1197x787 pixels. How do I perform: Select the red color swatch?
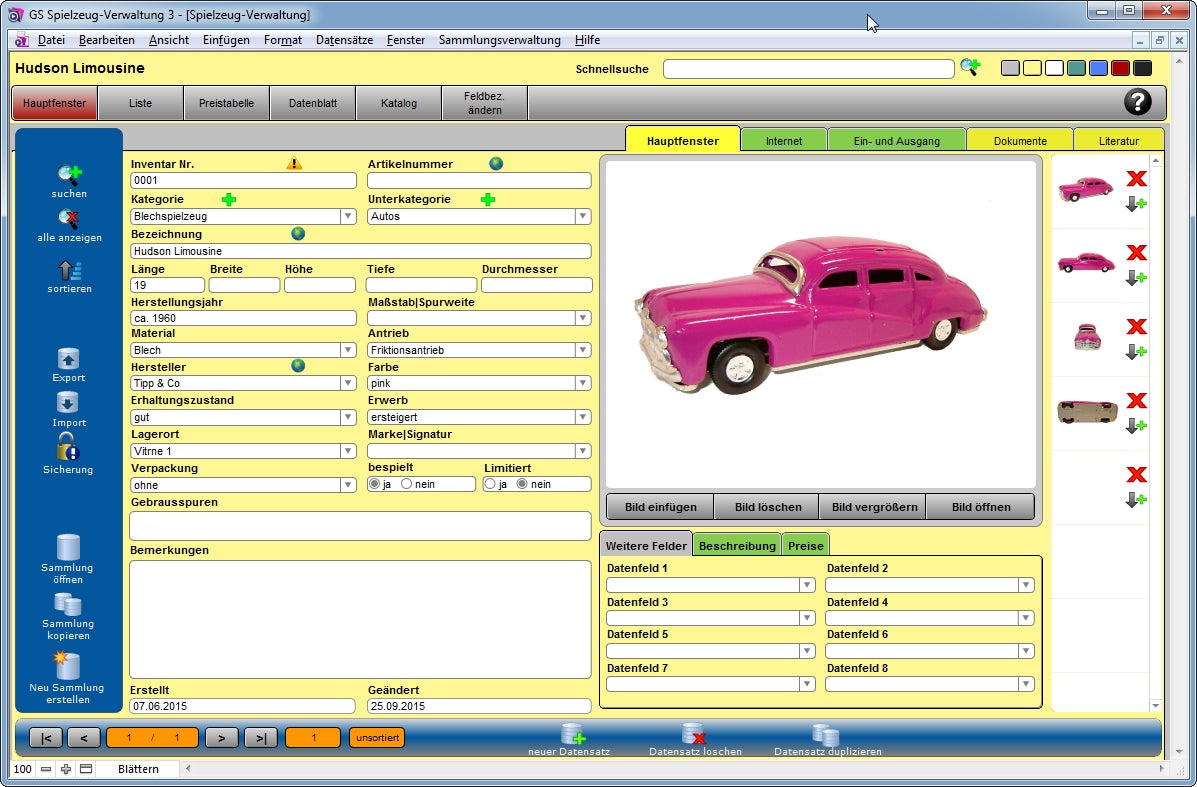(x=1120, y=68)
